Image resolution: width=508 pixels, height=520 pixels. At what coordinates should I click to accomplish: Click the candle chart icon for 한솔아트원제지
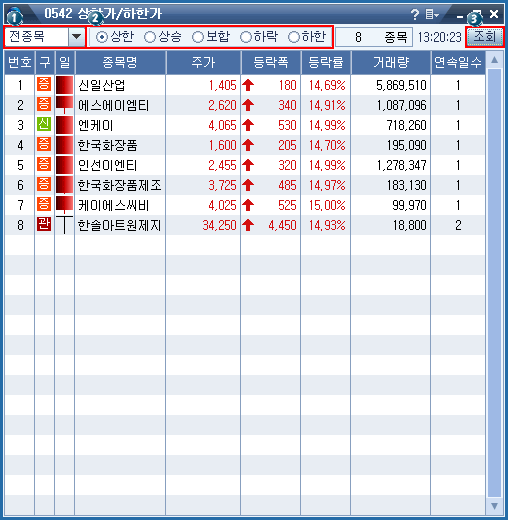click(64, 225)
